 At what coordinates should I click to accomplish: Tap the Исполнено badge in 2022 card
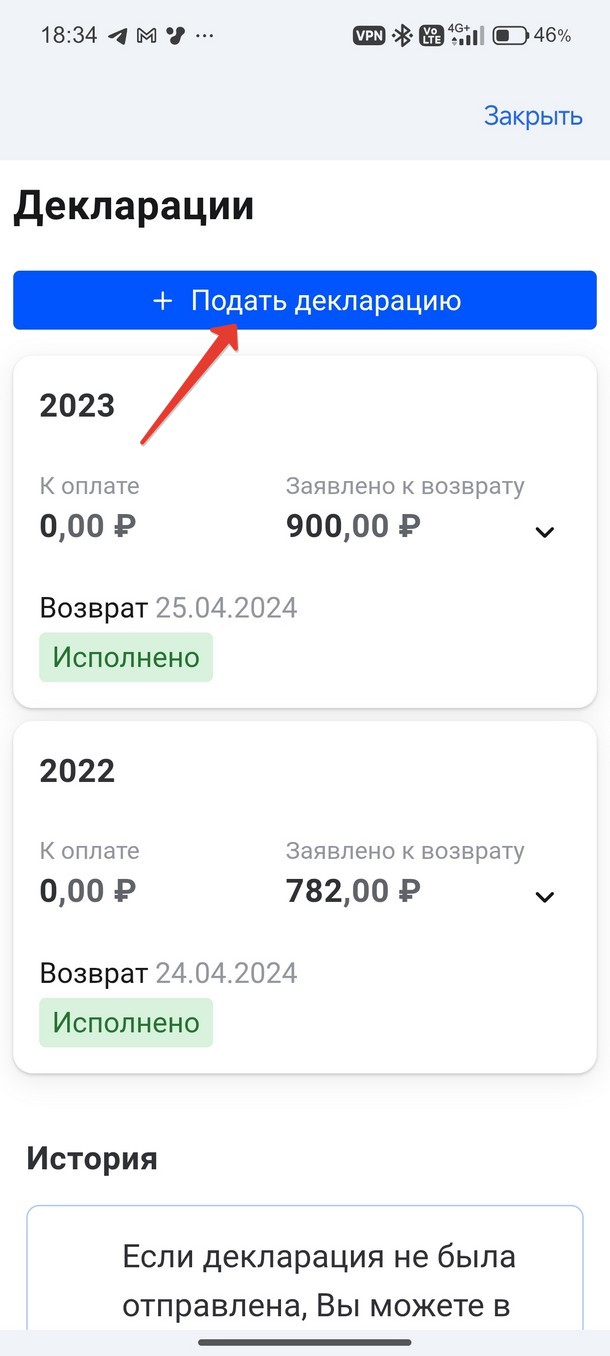pos(126,1023)
